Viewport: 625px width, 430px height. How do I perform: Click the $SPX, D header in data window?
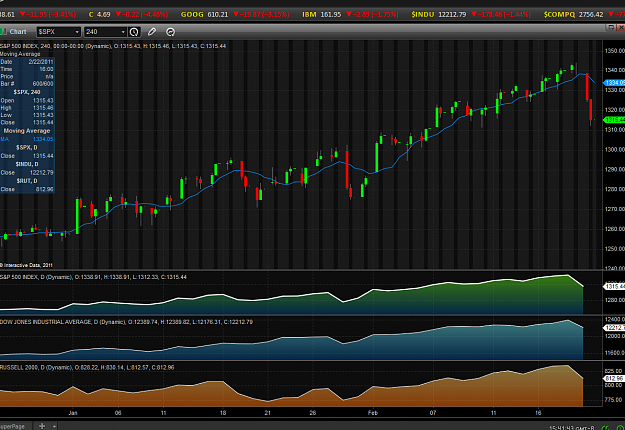pyautogui.click(x=27, y=147)
